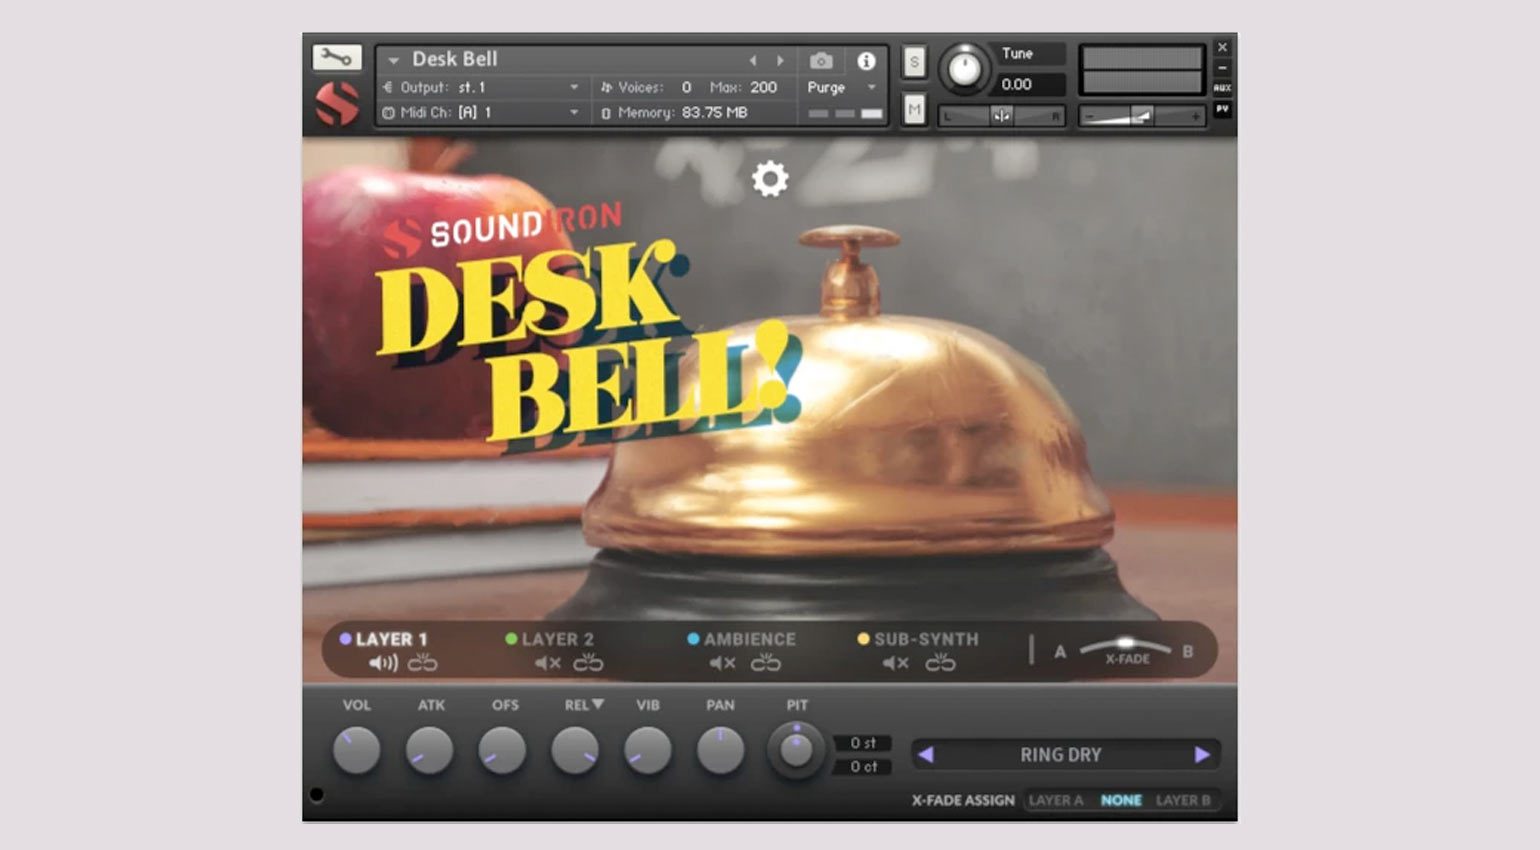Unmute Layer 2 speaker icon
1540x850 pixels.
(x=547, y=663)
